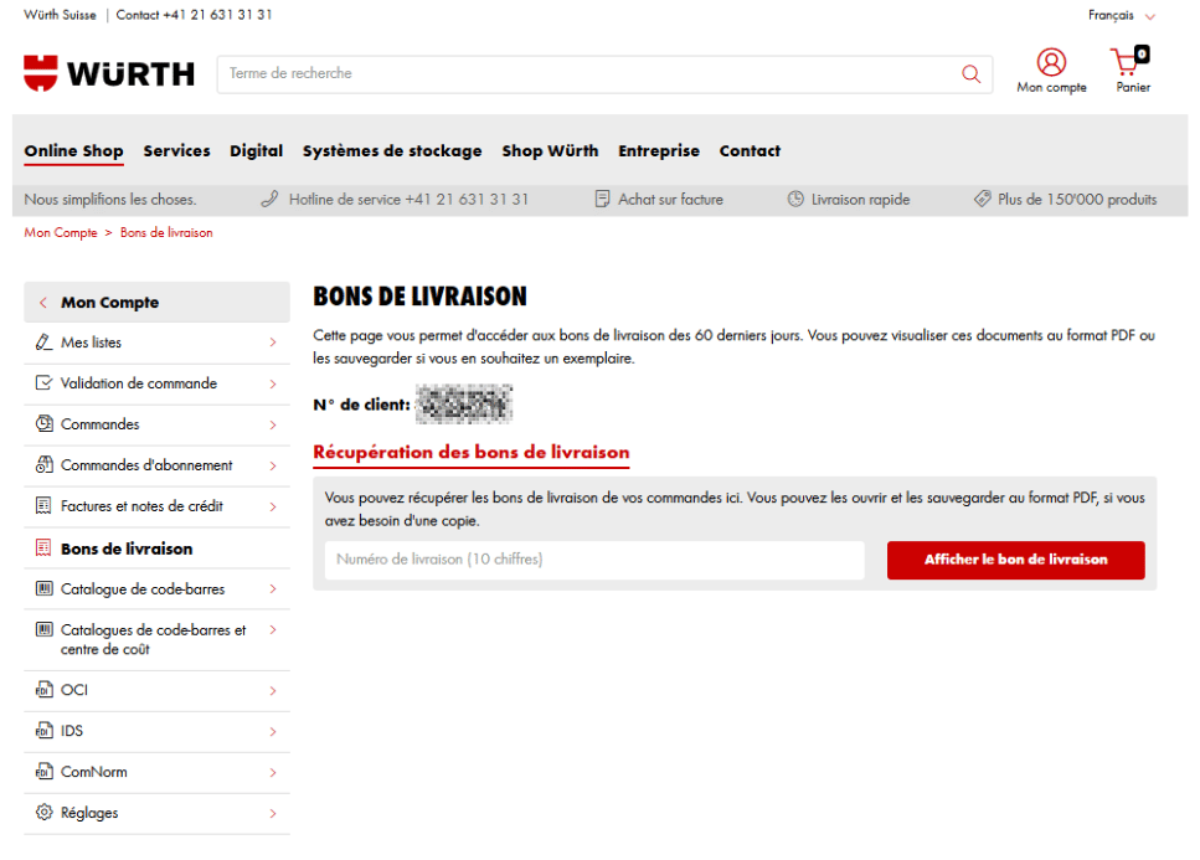Click the Achat sur facture icon
The height and width of the screenshot is (860, 1200).
tap(602, 199)
